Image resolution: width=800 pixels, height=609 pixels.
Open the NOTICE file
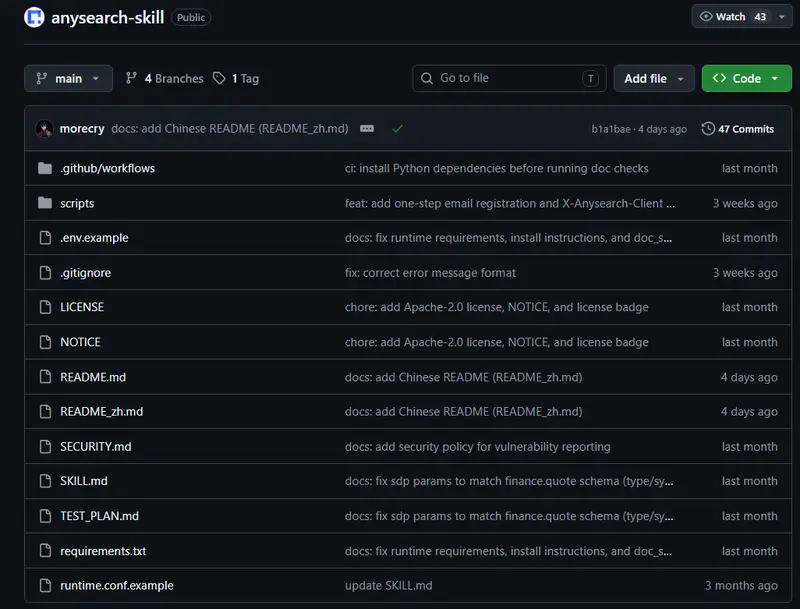tap(80, 342)
